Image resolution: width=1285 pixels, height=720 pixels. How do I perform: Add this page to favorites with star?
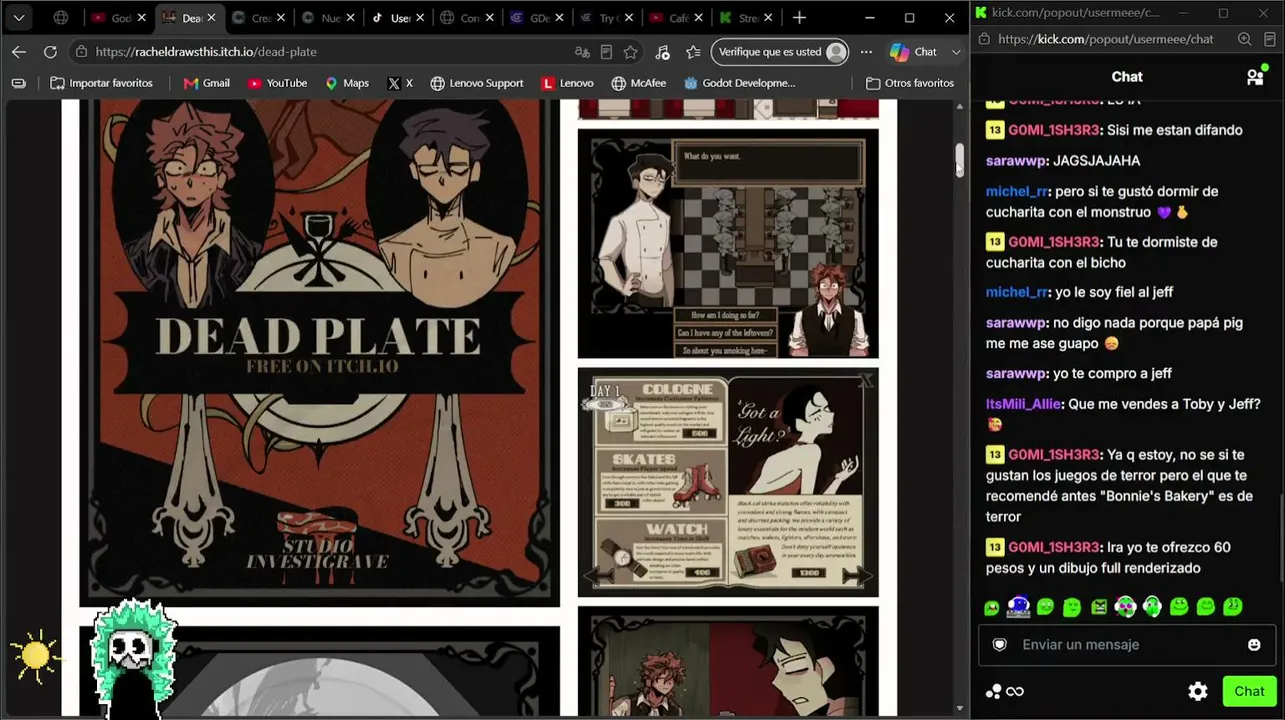click(x=630, y=52)
